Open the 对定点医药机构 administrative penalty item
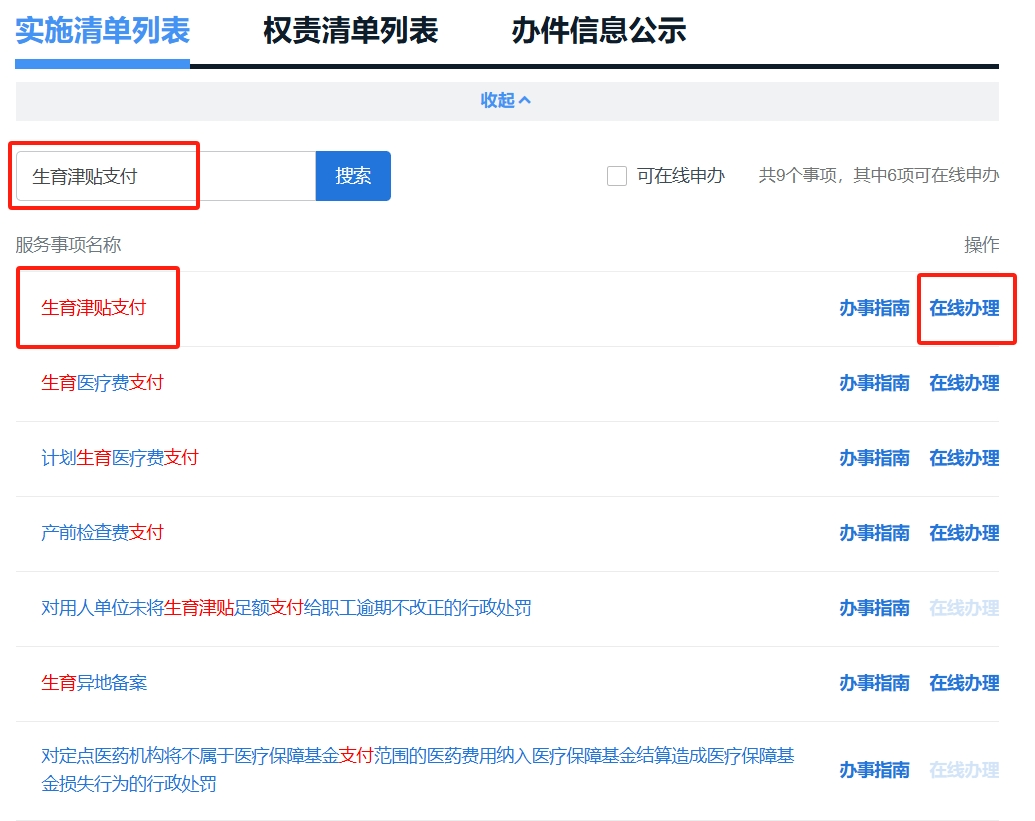Screen dimensions: 1035x821 coord(417,757)
